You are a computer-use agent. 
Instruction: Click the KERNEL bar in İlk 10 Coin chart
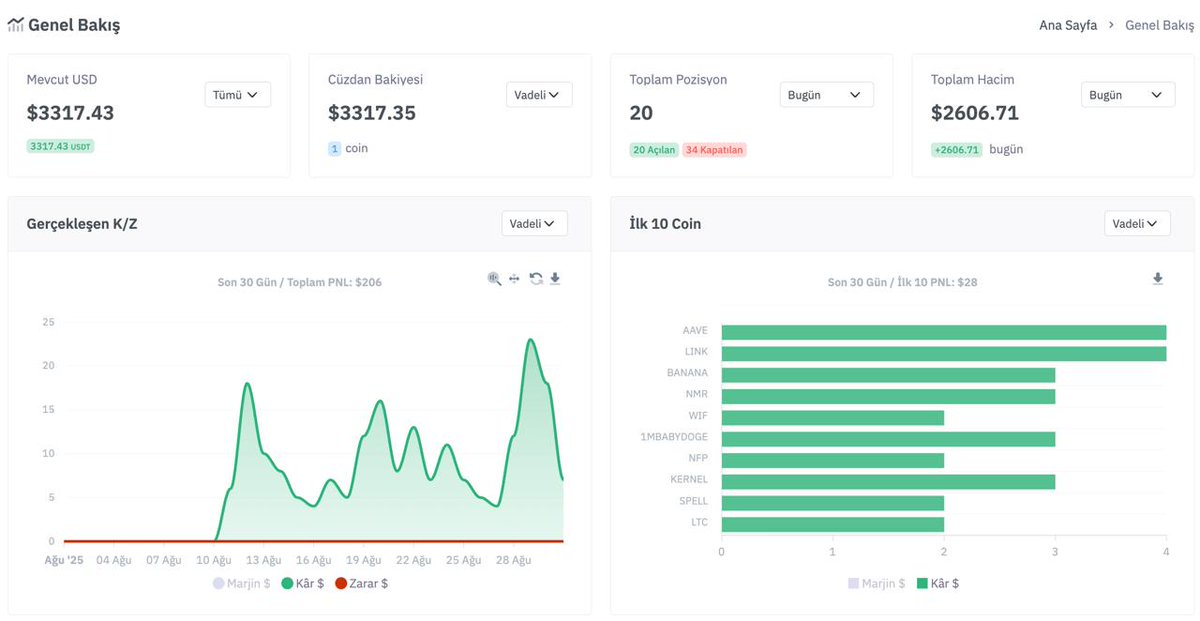888,481
